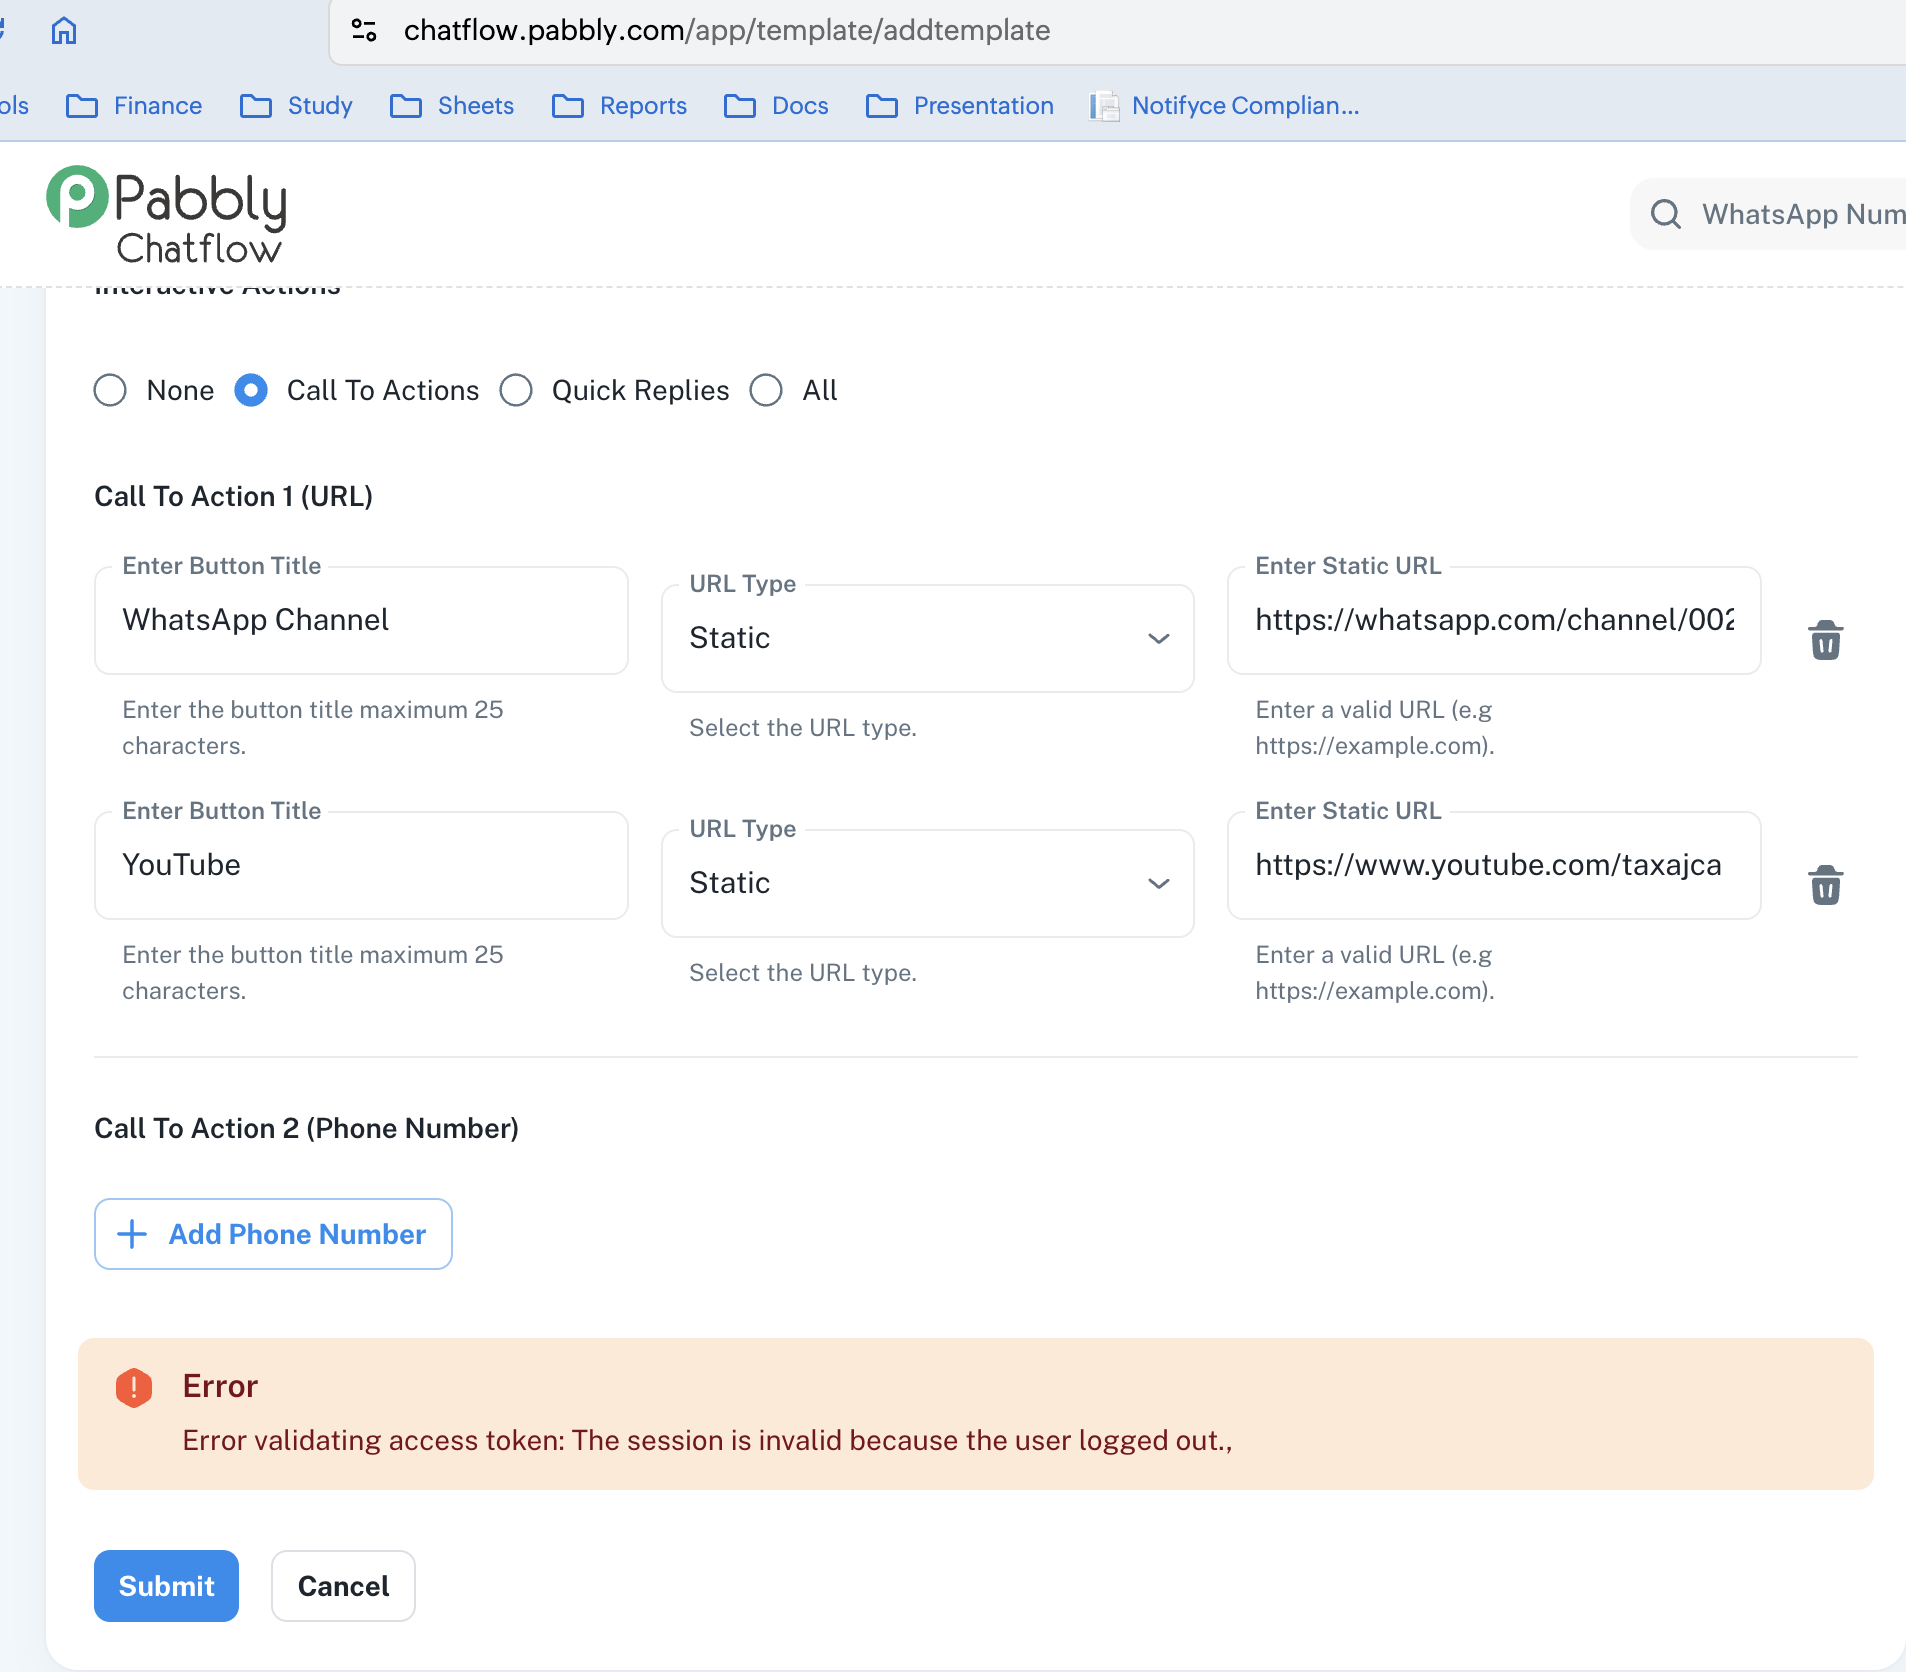Click the error message about invalid session
This screenshot has width=1906, height=1672.
pos(708,1440)
